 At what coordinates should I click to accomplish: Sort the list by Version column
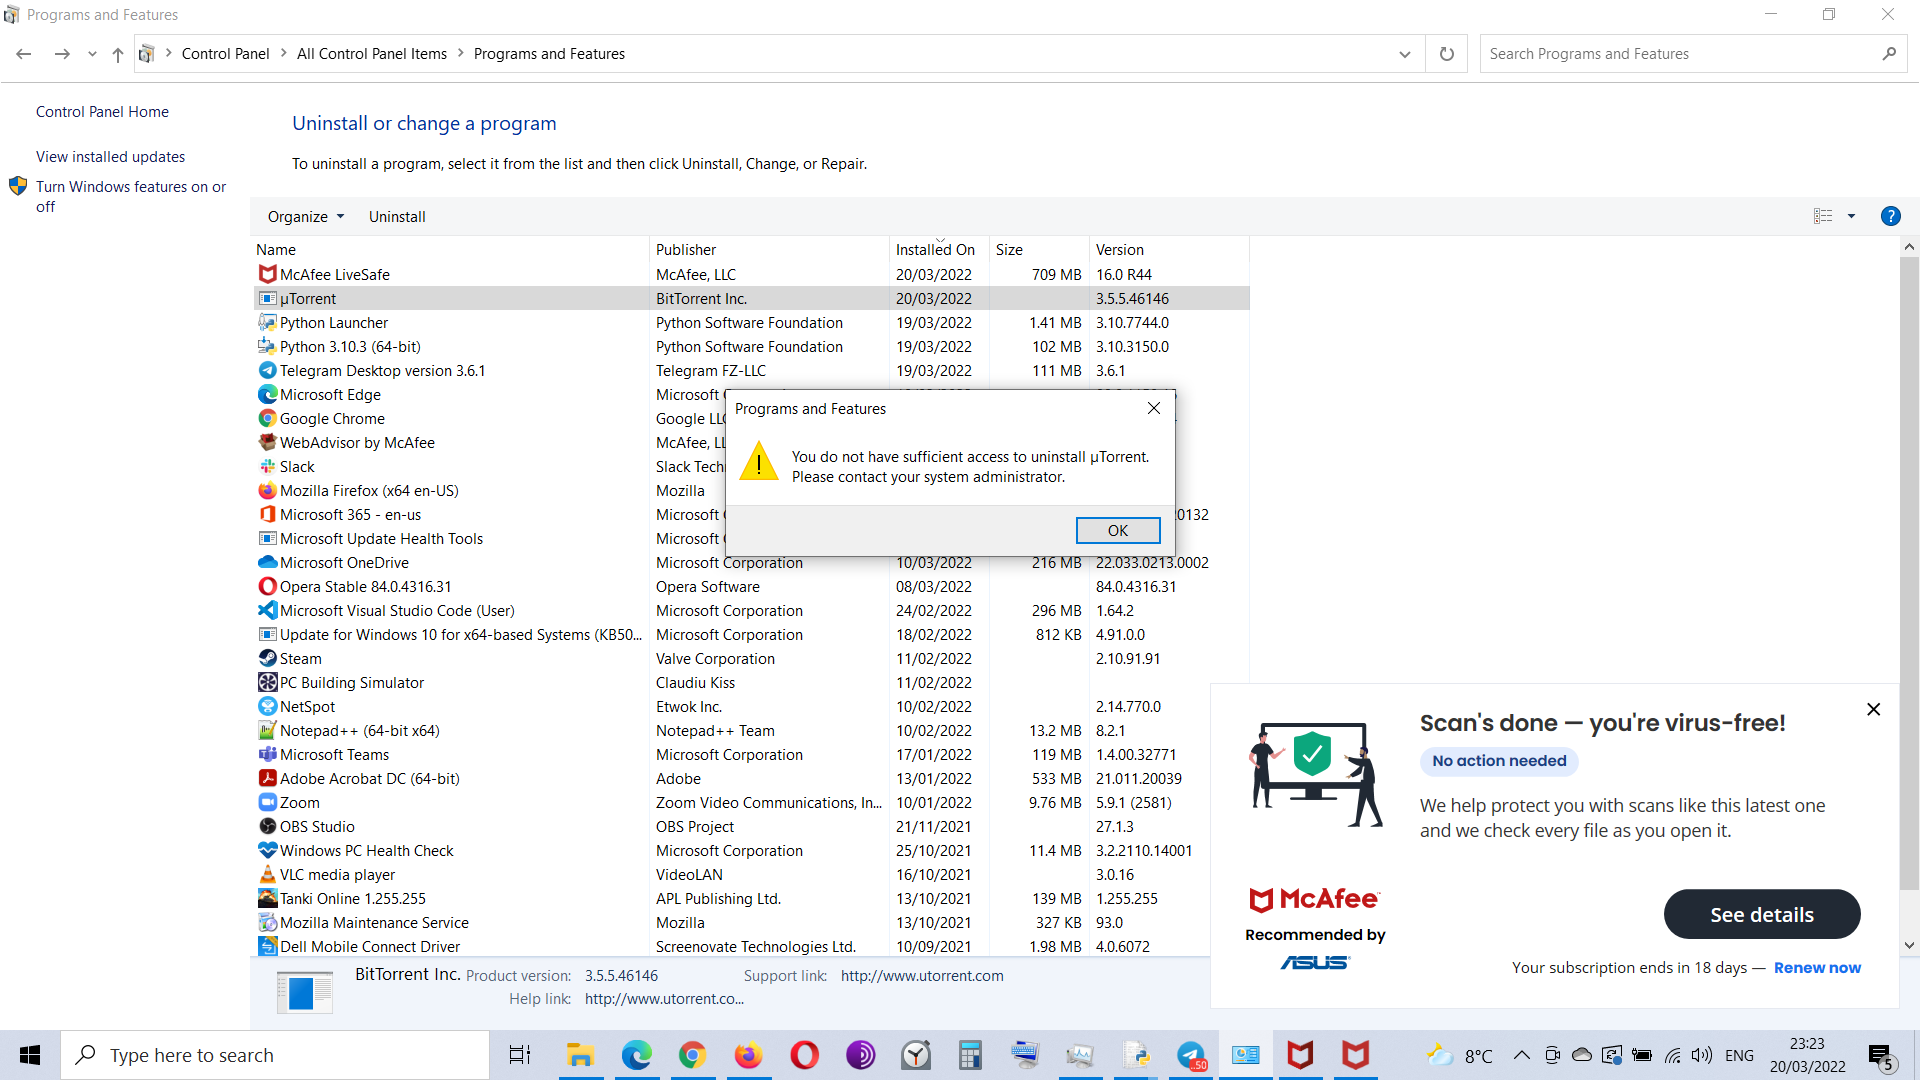point(1169,250)
